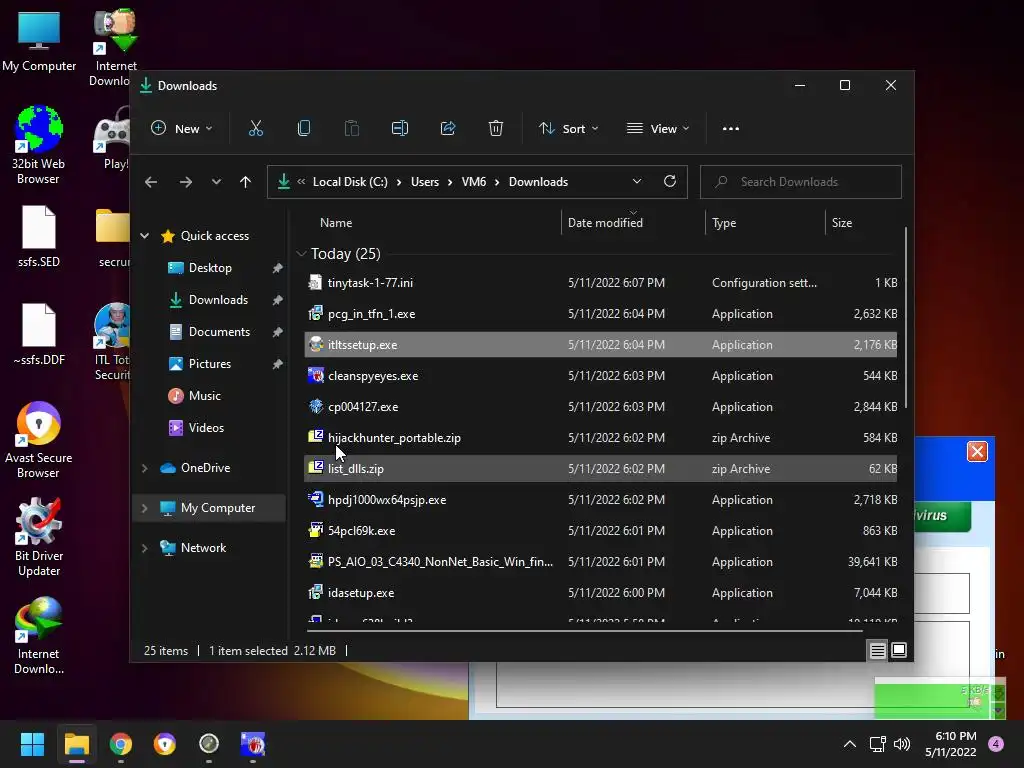Screen dimensions: 1024x768
Task: Select Avast Secure Browser desktop shortcut
Action: (x=39, y=440)
